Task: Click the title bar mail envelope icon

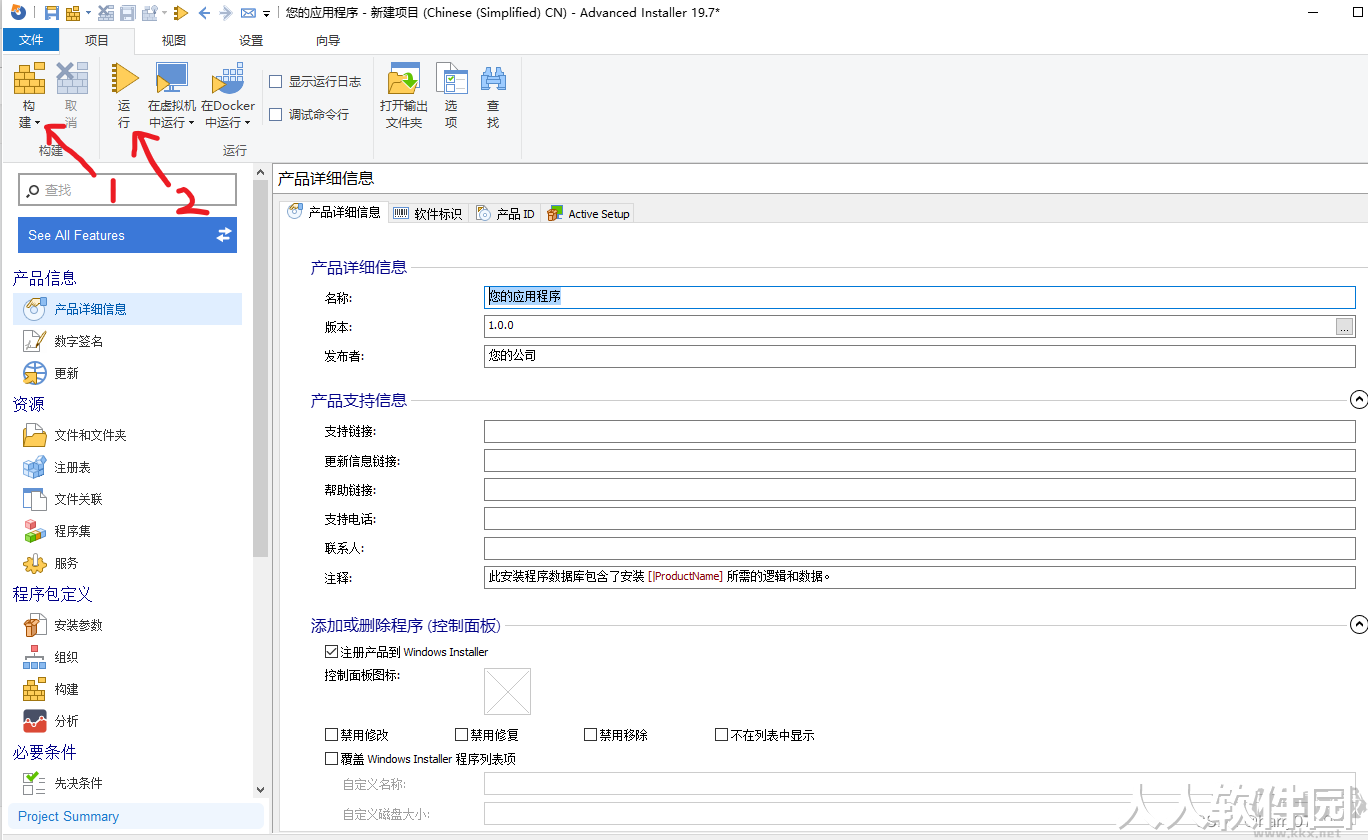Action: 248,13
